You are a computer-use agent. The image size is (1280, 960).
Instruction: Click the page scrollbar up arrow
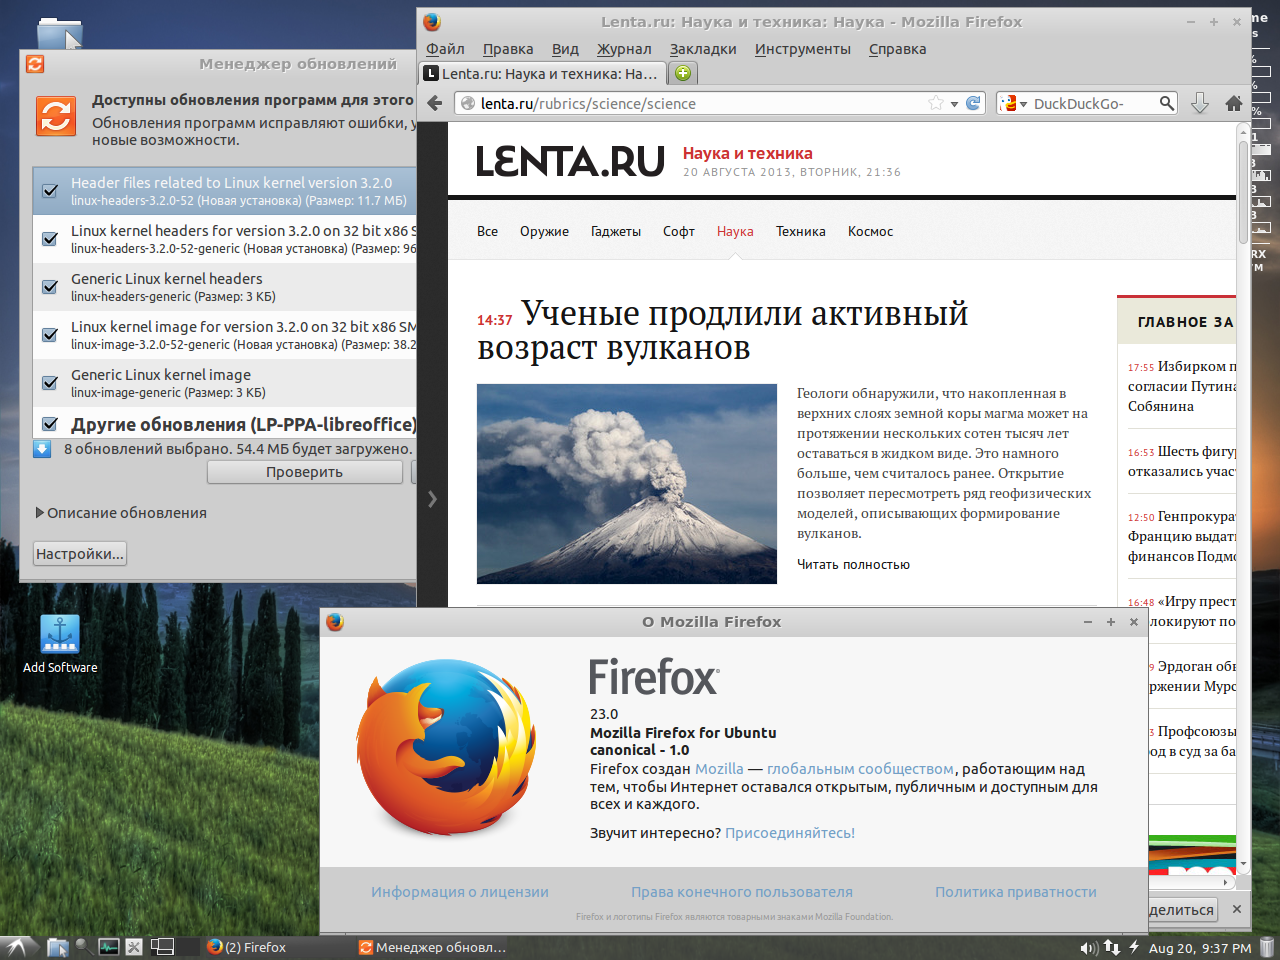coord(1244,132)
